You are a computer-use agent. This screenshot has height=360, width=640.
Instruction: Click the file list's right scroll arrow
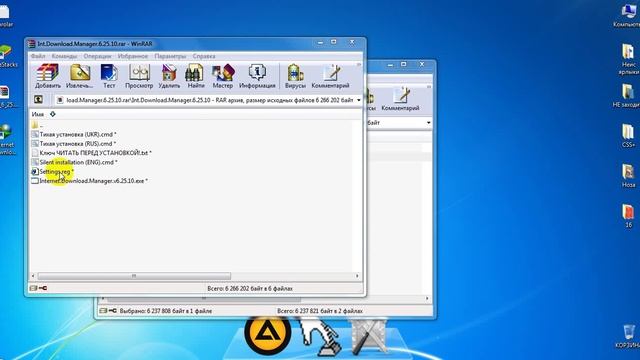click(357, 276)
